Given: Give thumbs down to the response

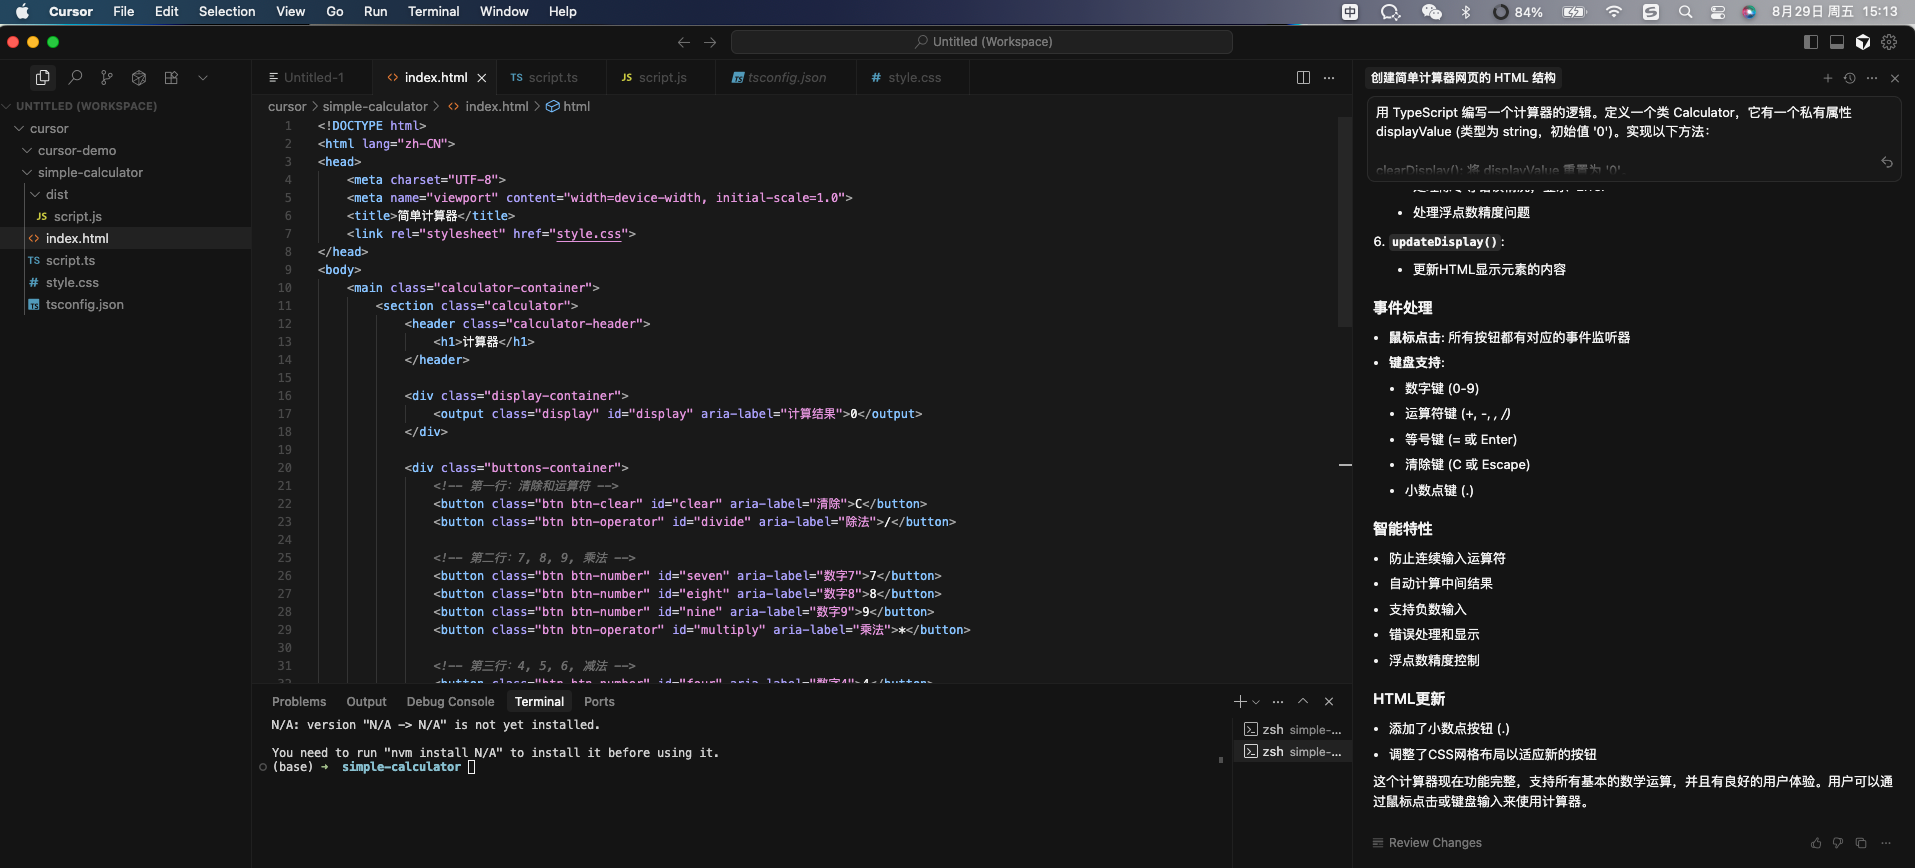Looking at the screenshot, I should (x=1838, y=843).
